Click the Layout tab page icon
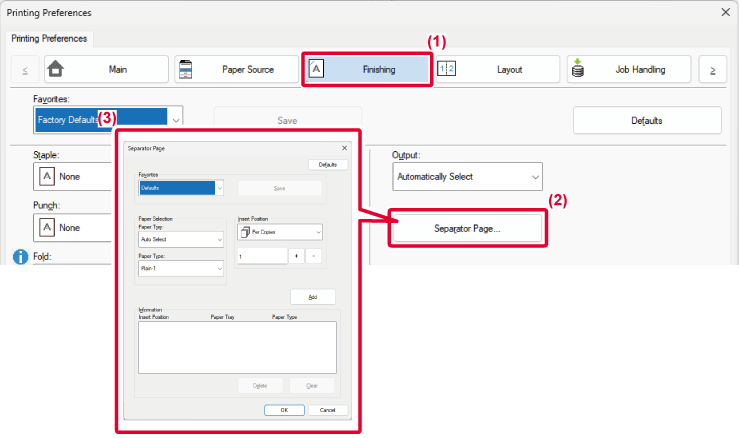 [x=447, y=69]
